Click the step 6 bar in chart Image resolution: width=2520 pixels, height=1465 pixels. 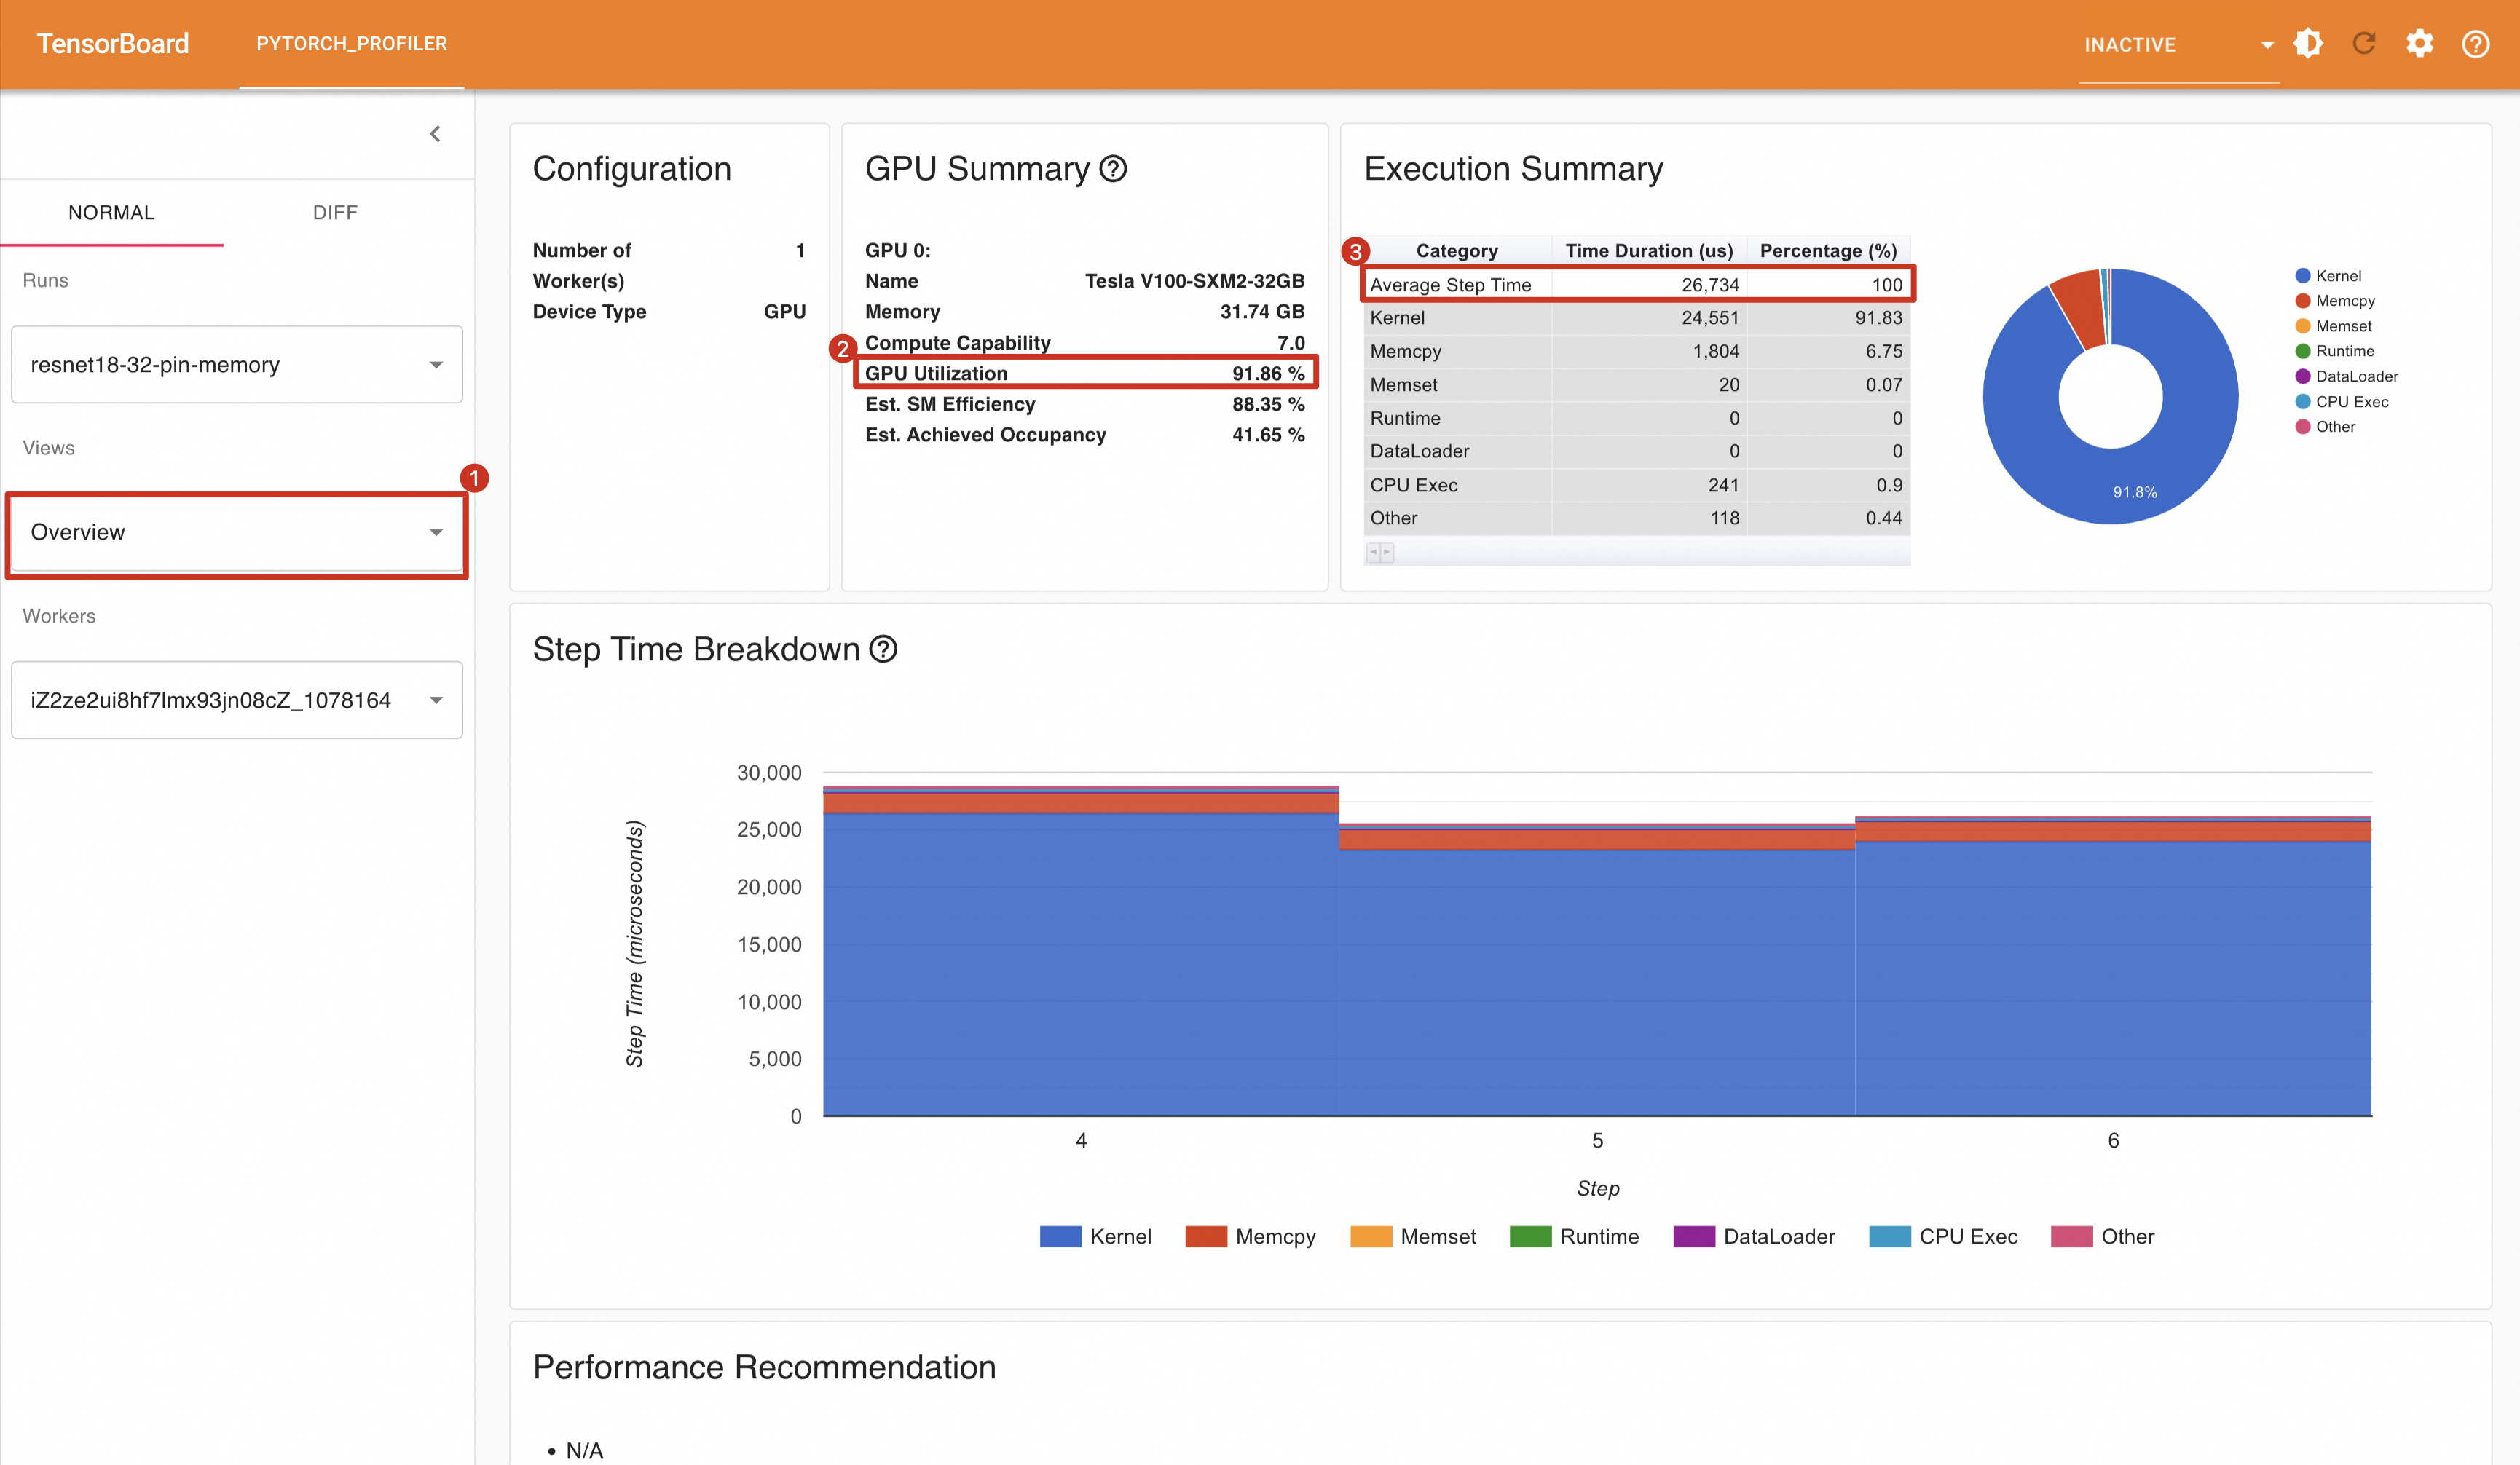(x=2113, y=966)
